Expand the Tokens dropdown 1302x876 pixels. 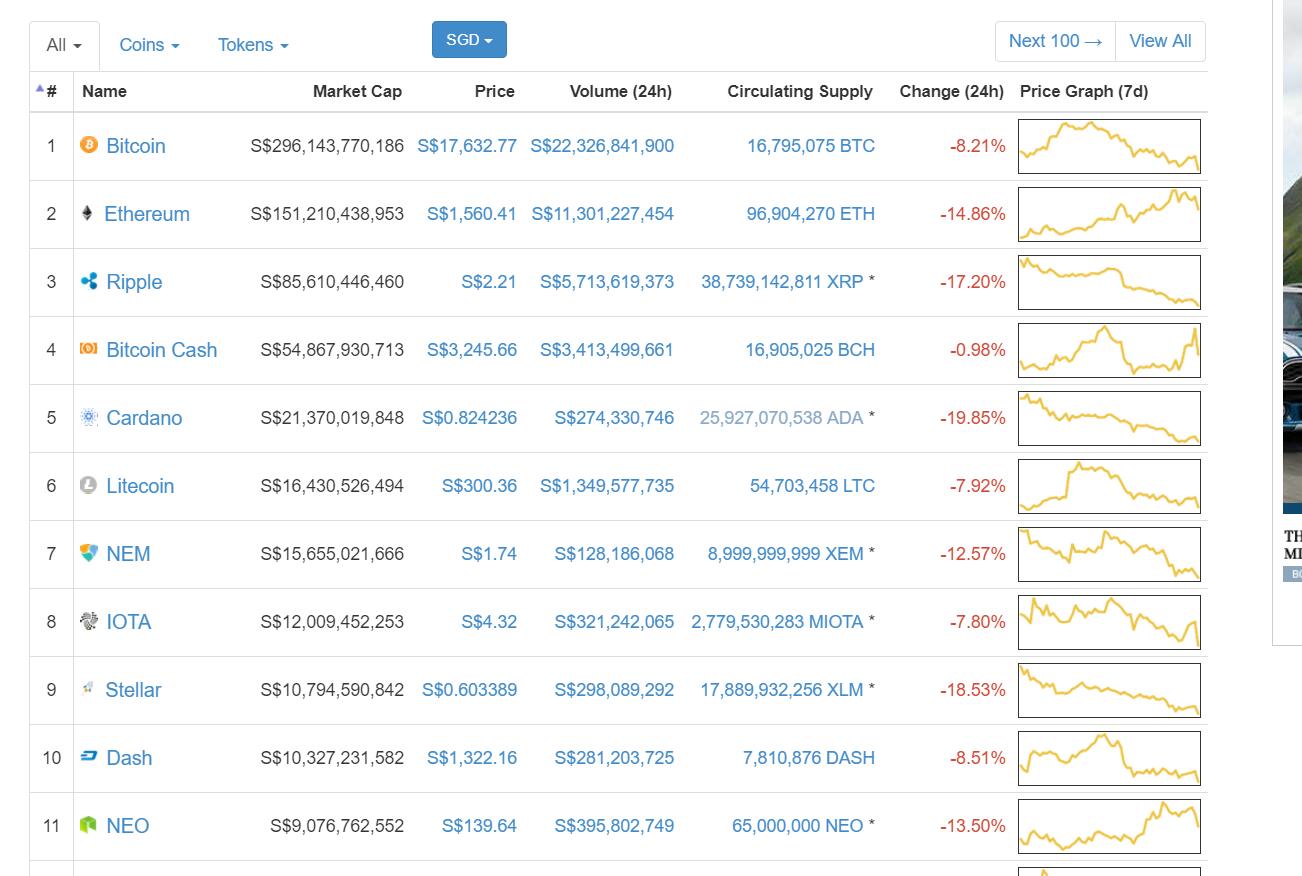253,45
